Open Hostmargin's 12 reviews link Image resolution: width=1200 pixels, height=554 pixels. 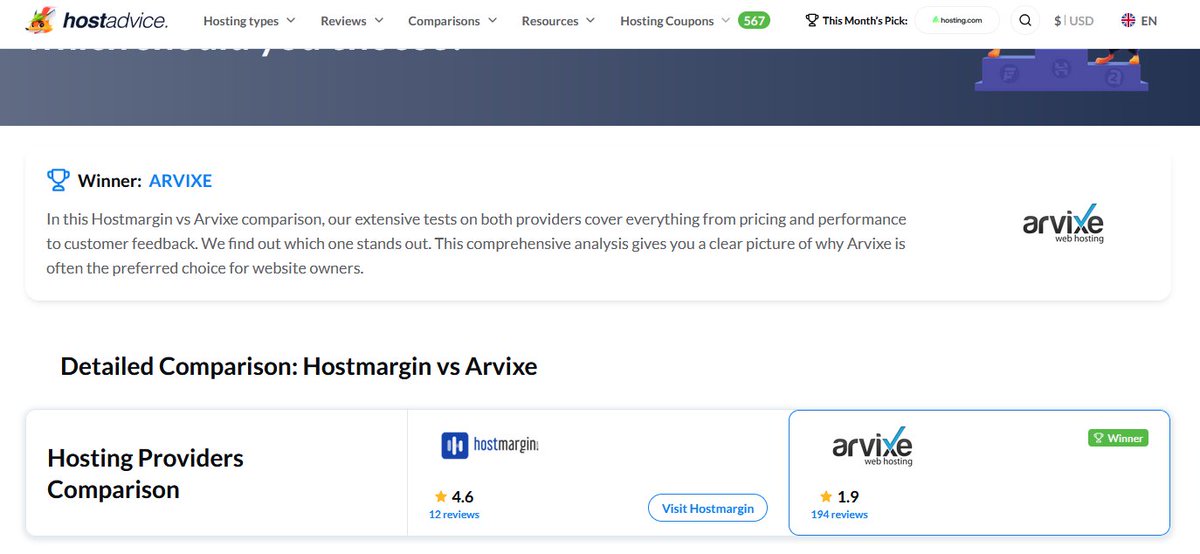[454, 515]
